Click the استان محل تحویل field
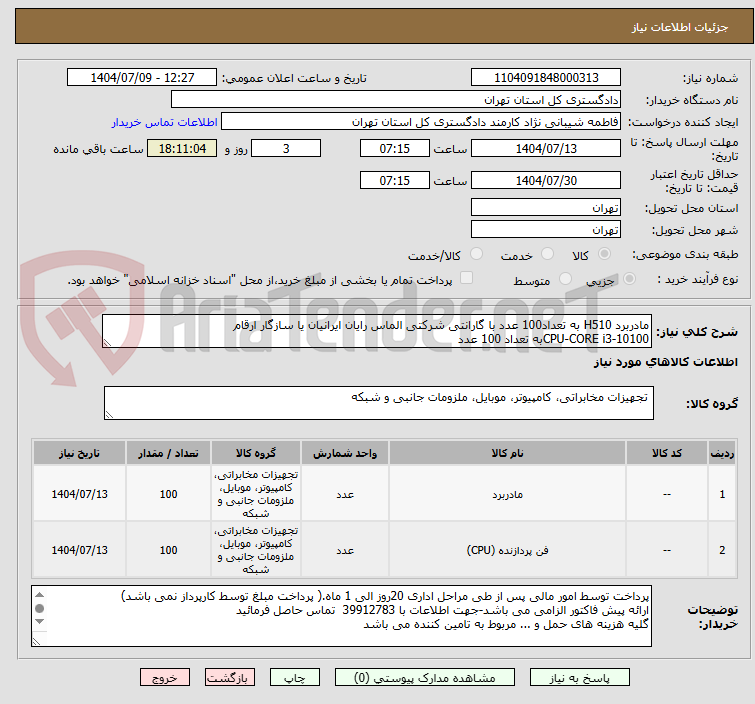 [x=546, y=208]
